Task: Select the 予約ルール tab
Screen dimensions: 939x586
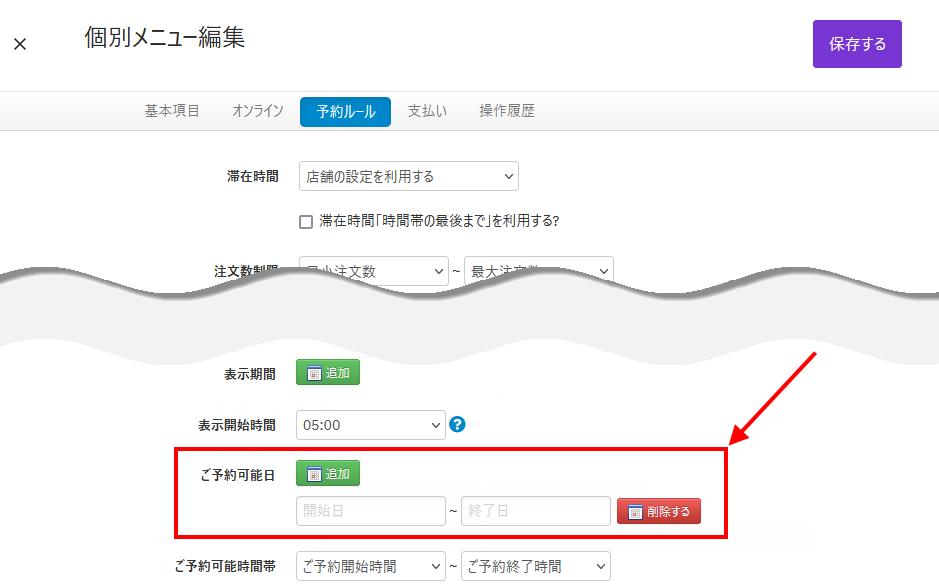Action: point(345,112)
